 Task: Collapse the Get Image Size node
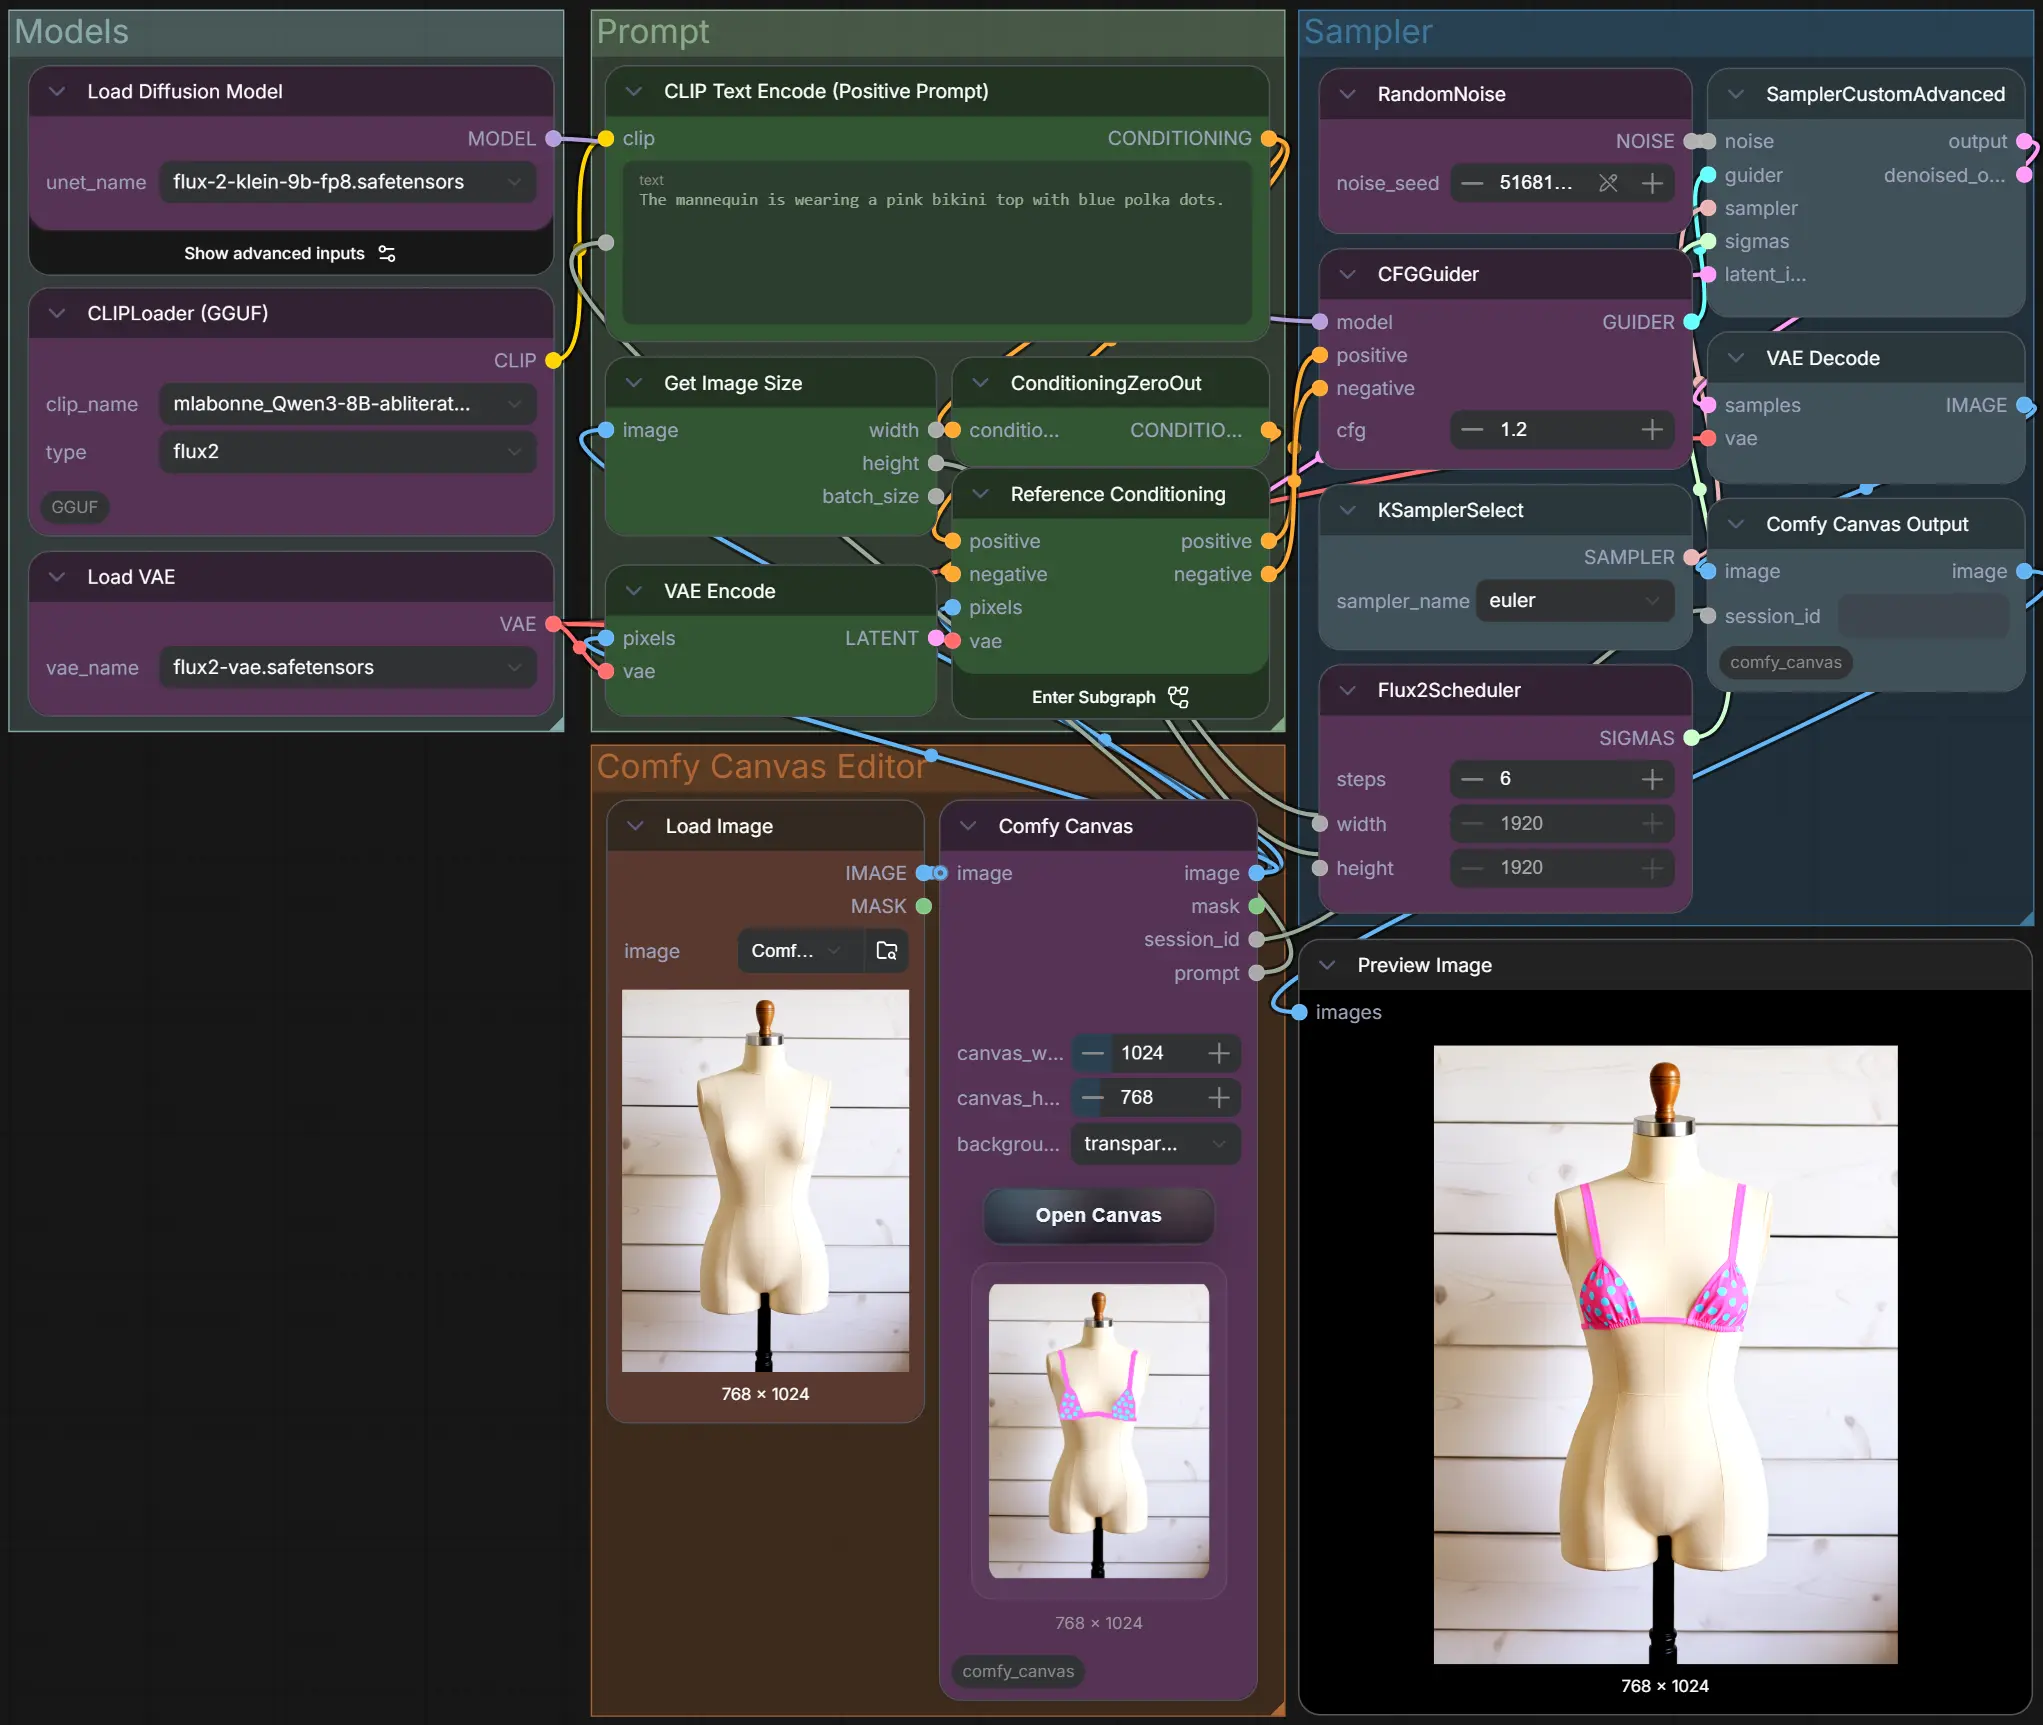[633, 383]
